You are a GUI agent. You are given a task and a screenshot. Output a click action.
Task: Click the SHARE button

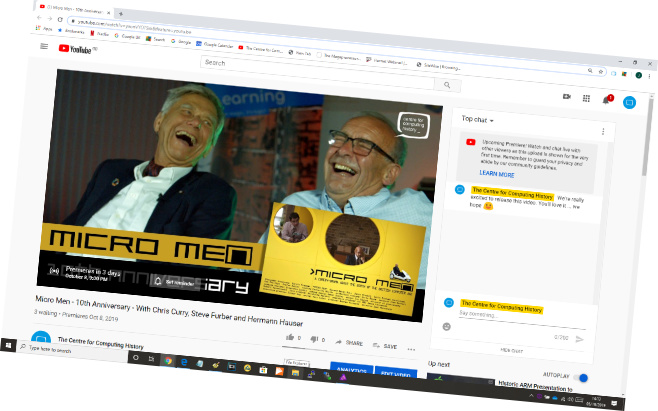click(349, 343)
